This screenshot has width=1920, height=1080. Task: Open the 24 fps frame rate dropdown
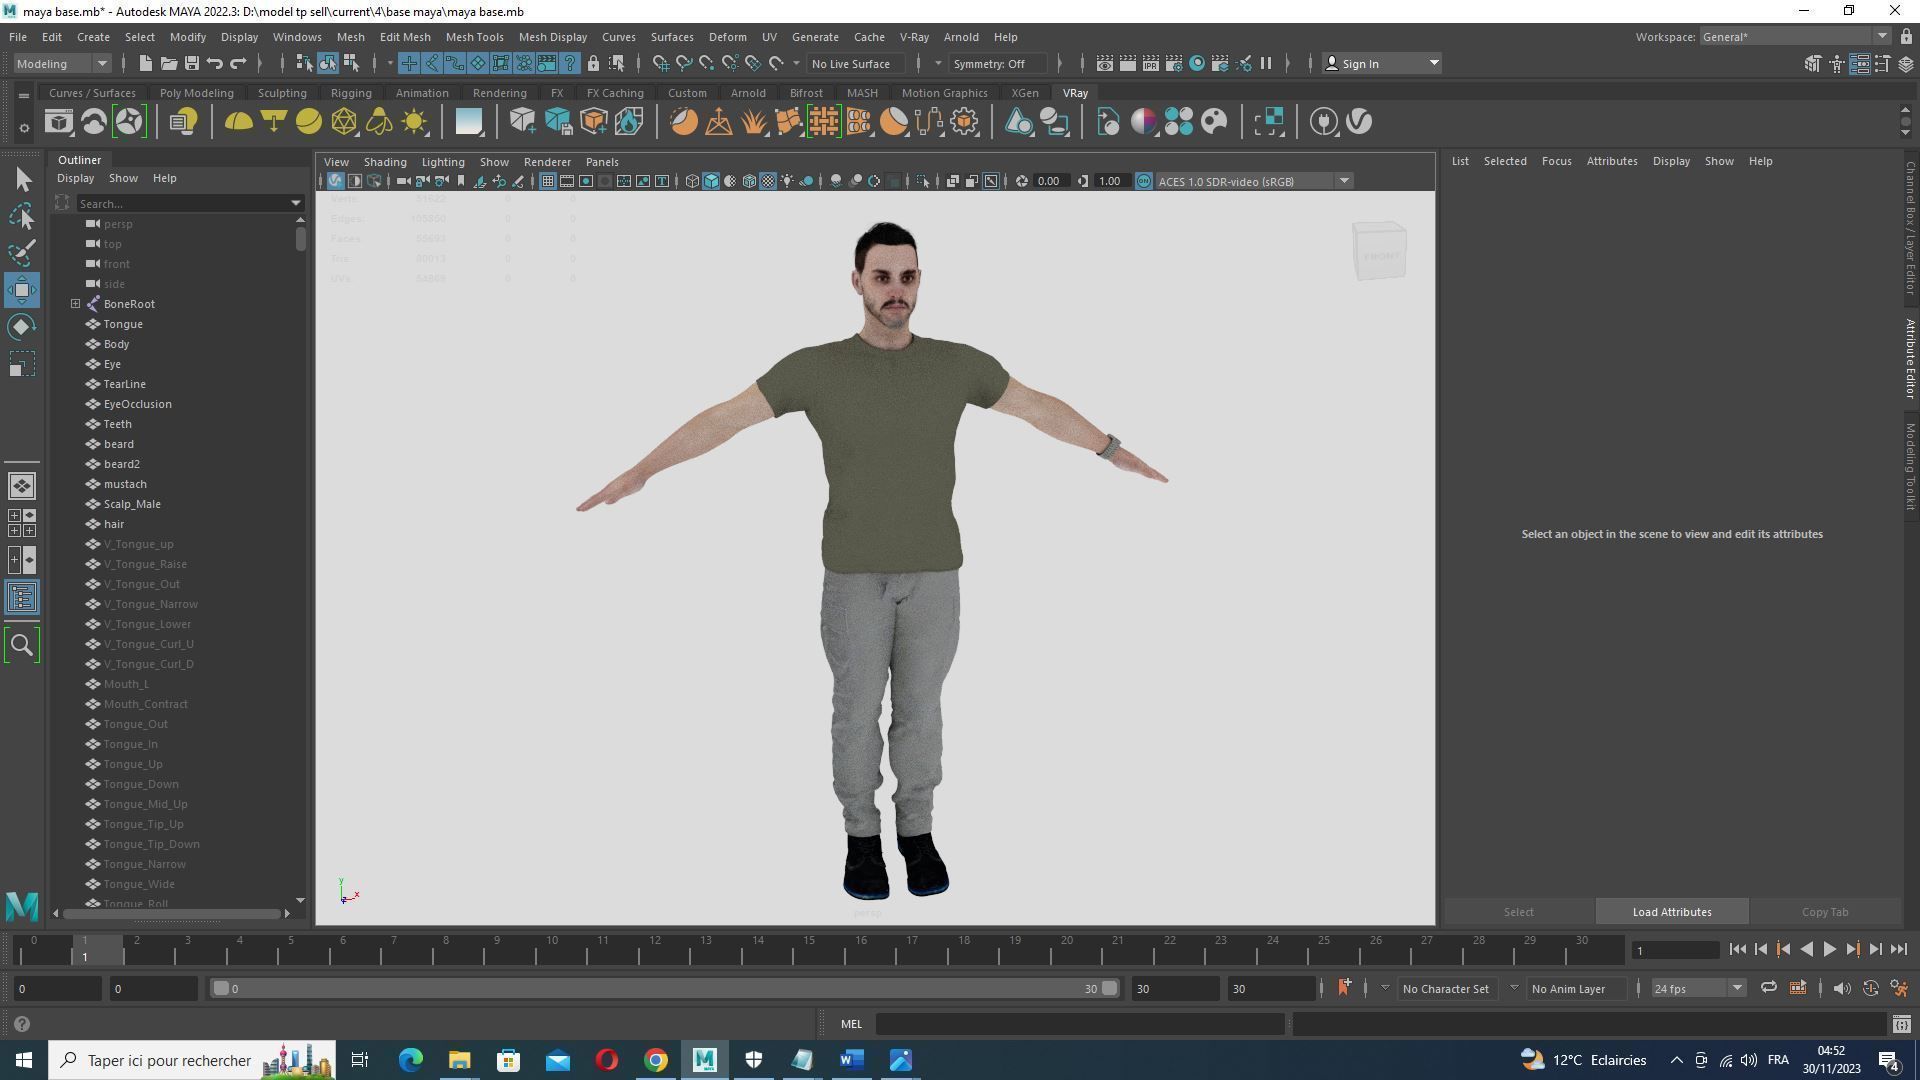(1697, 988)
